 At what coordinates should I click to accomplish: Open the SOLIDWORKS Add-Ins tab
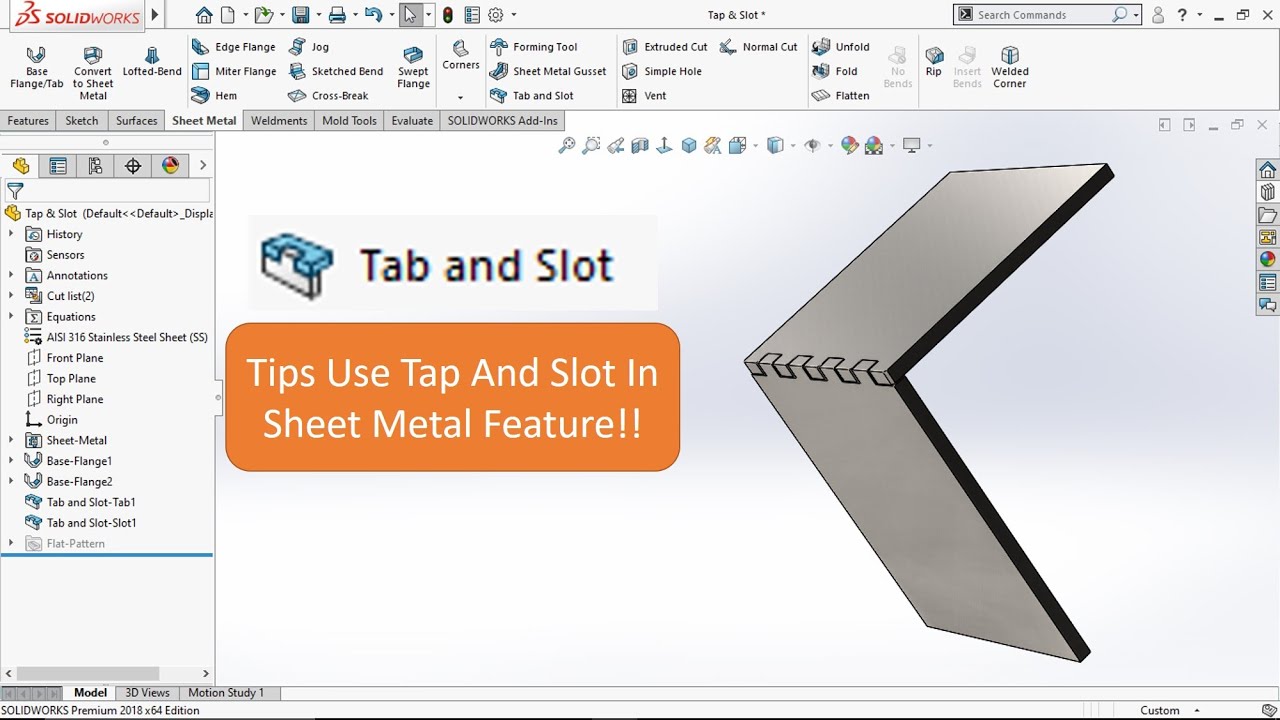[x=503, y=121]
